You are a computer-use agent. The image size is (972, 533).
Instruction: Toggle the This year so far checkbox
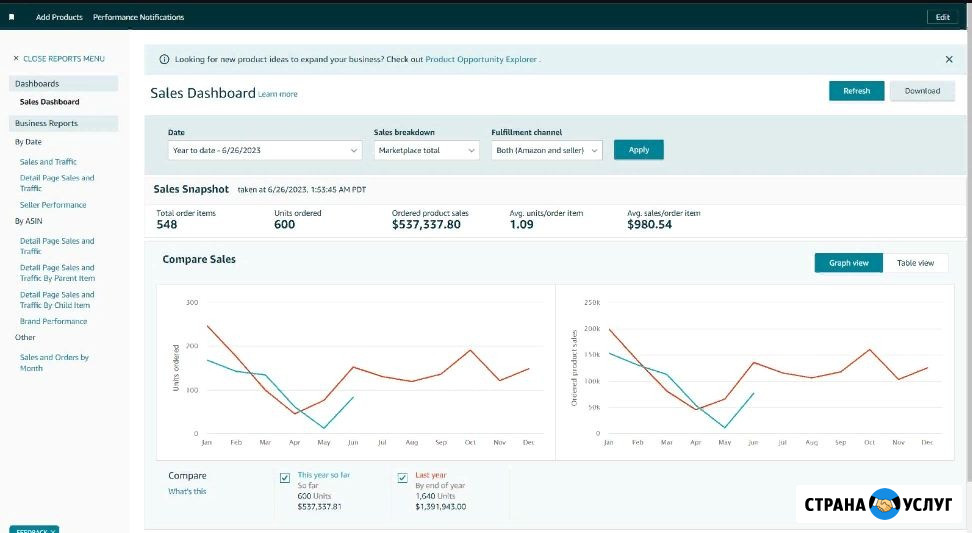285,478
